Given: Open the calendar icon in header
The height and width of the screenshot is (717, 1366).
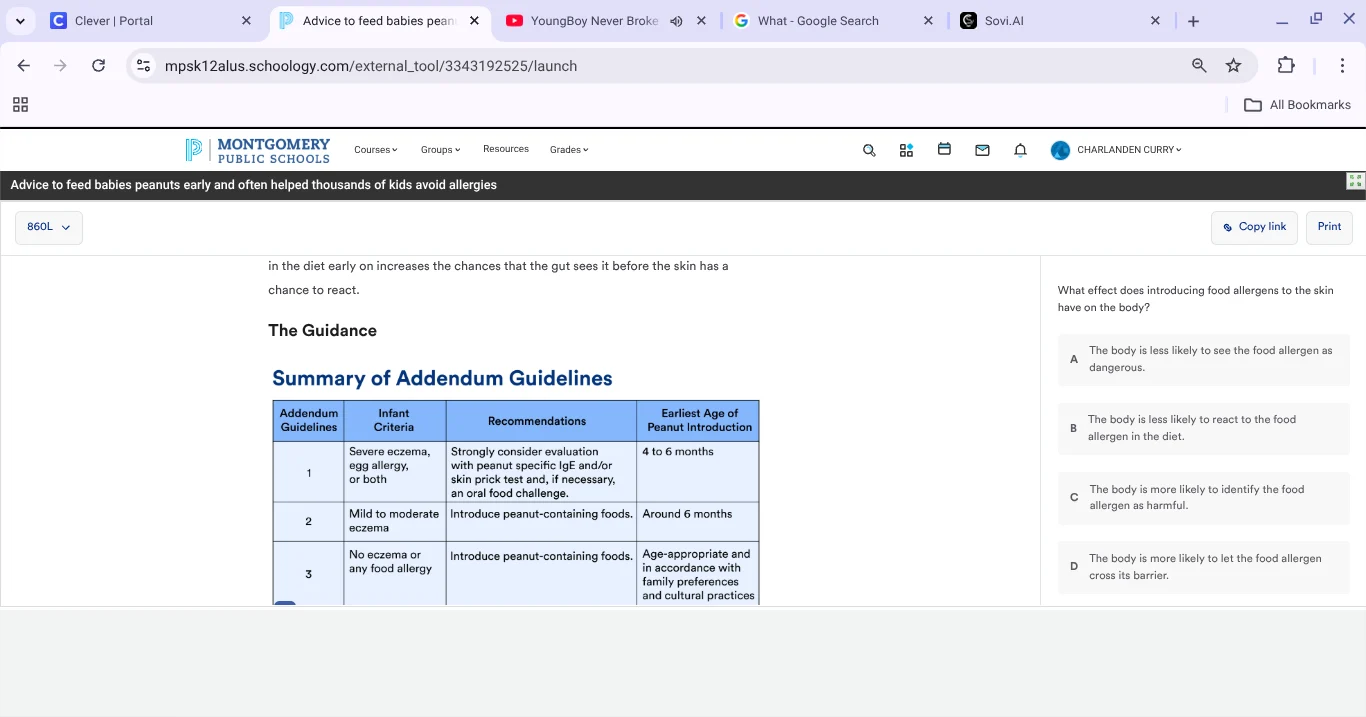Looking at the screenshot, I should 944,149.
